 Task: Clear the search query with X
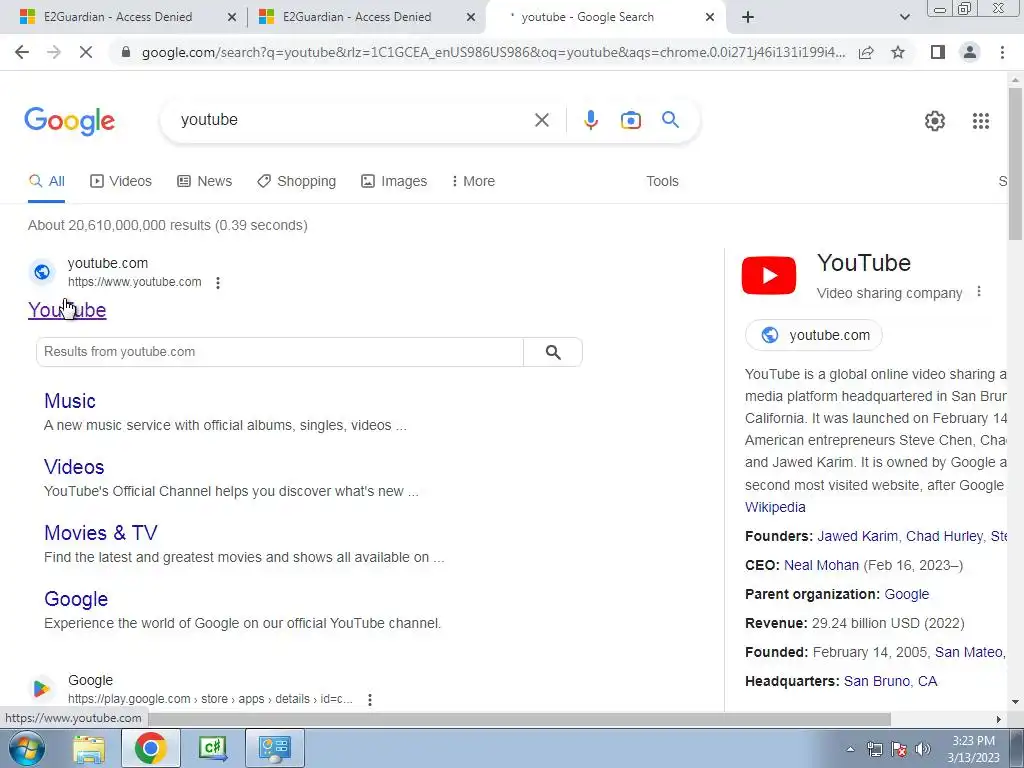(x=541, y=120)
